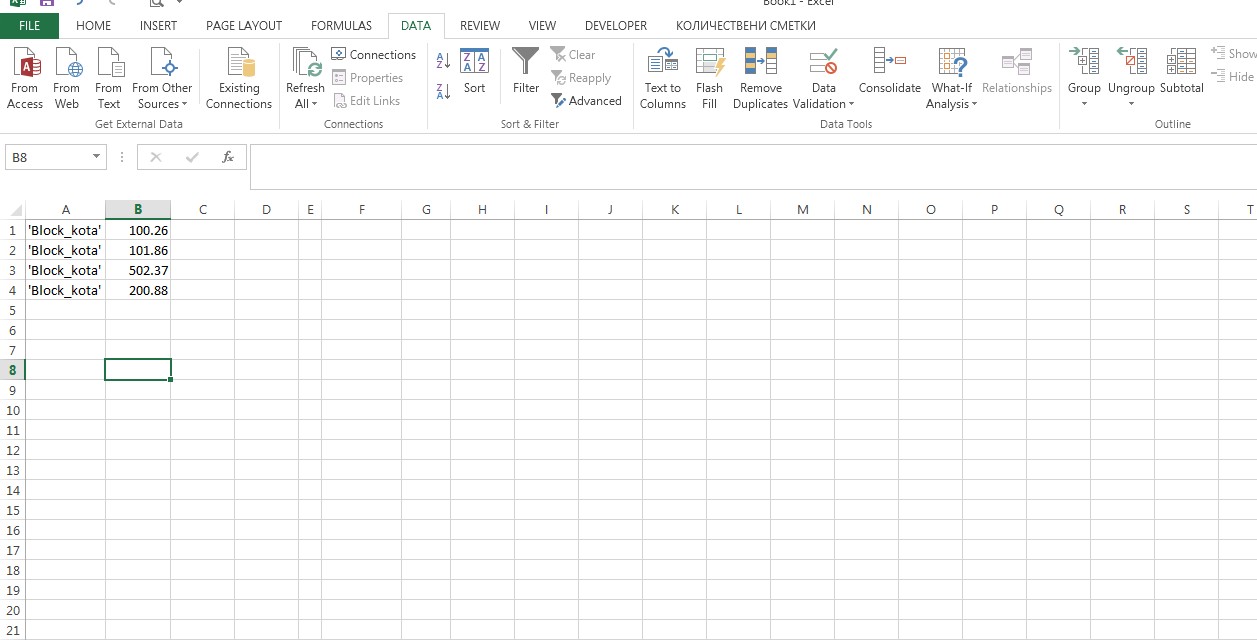This screenshot has width=1257, height=640.
Task: Click Clear filter button
Action: point(573,55)
